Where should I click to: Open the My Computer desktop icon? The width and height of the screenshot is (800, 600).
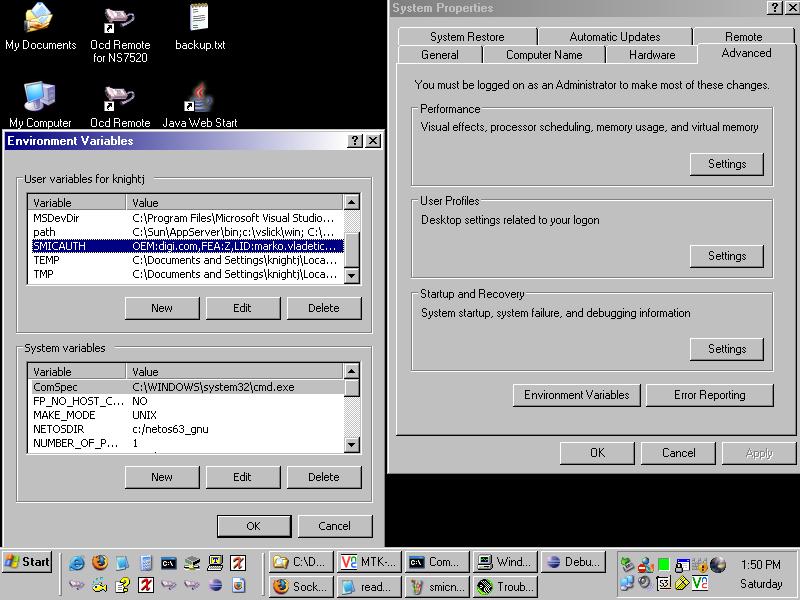coord(39,100)
